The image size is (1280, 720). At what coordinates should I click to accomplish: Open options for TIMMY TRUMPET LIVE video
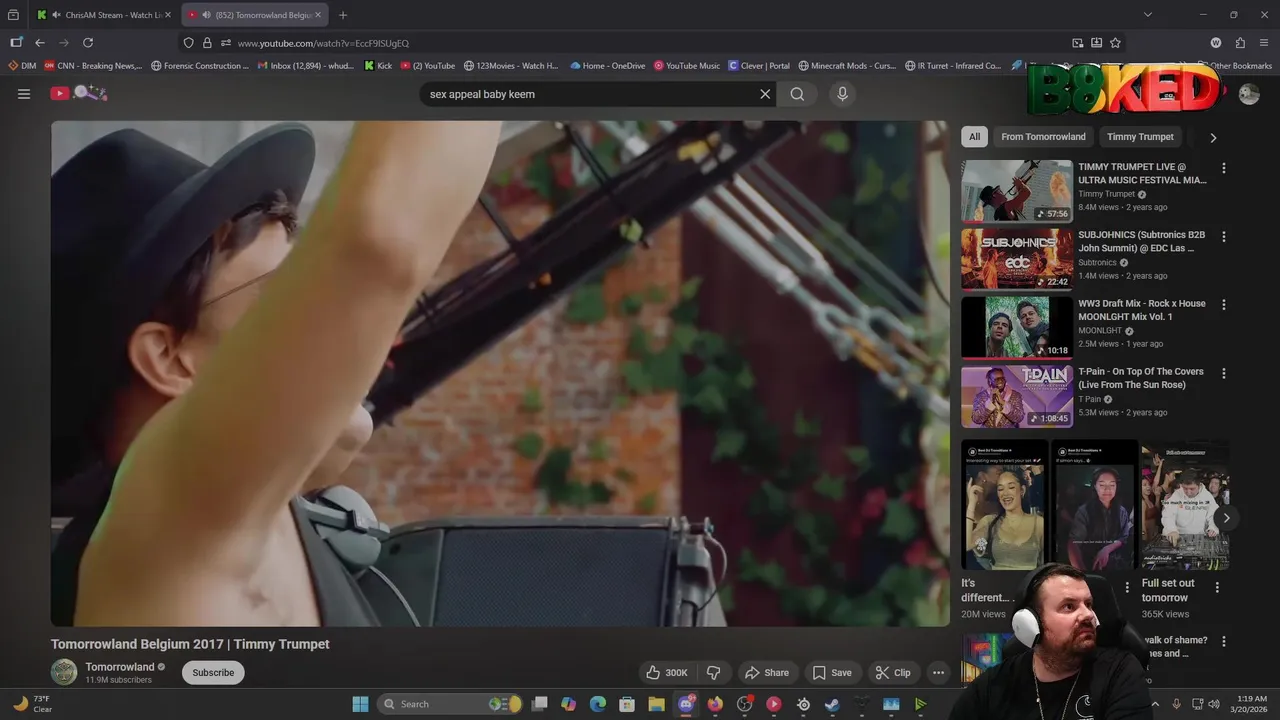(1224, 168)
